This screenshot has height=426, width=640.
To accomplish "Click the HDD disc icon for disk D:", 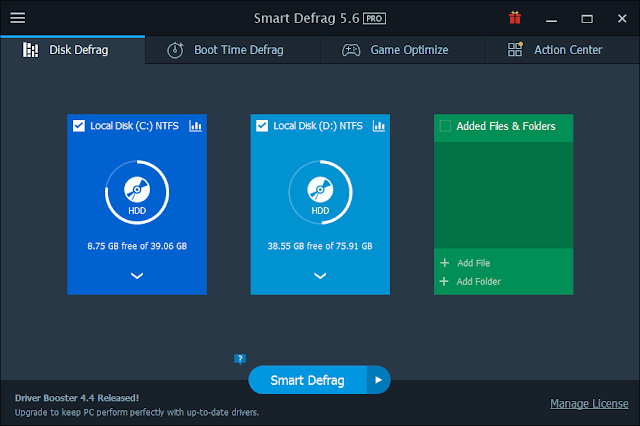I will pos(320,190).
